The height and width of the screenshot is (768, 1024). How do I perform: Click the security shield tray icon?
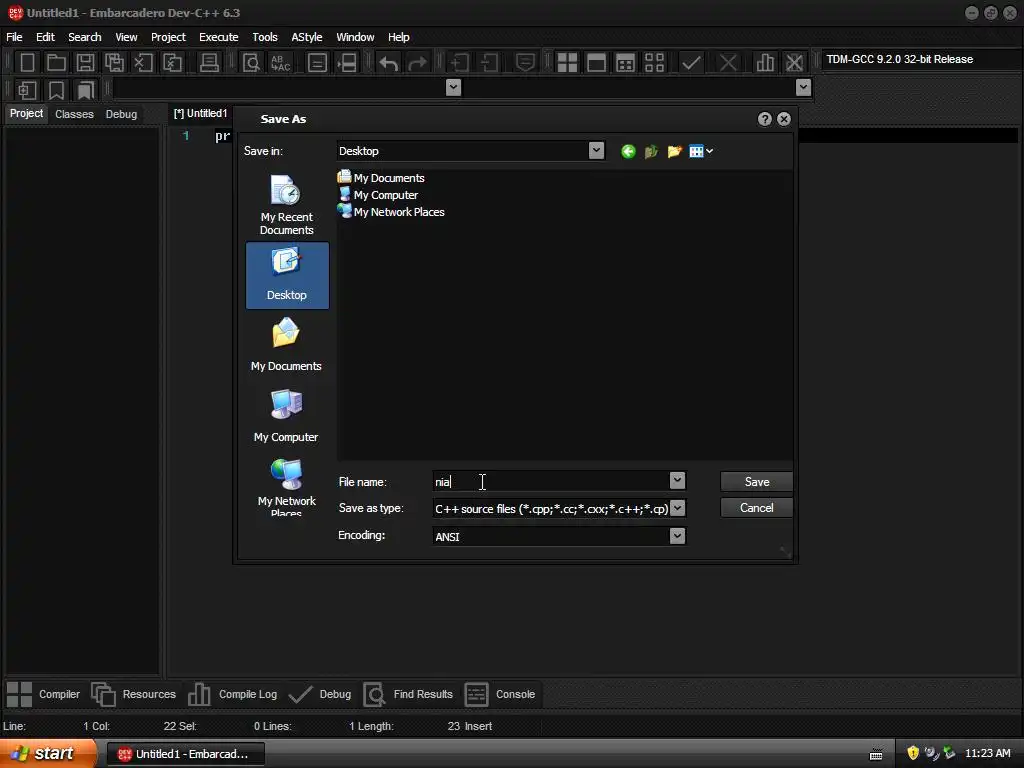point(913,754)
